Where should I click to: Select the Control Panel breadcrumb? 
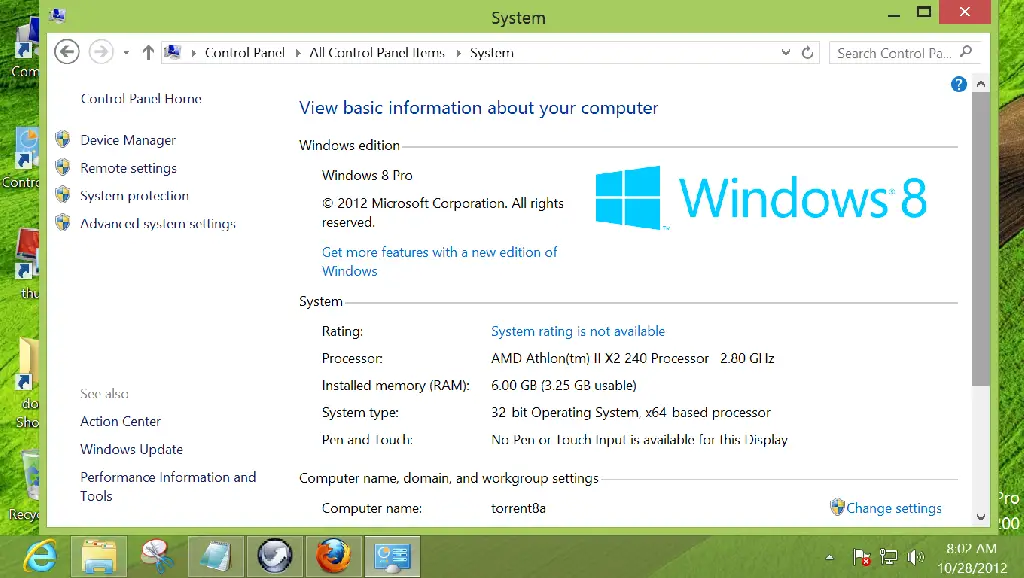(245, 53)
